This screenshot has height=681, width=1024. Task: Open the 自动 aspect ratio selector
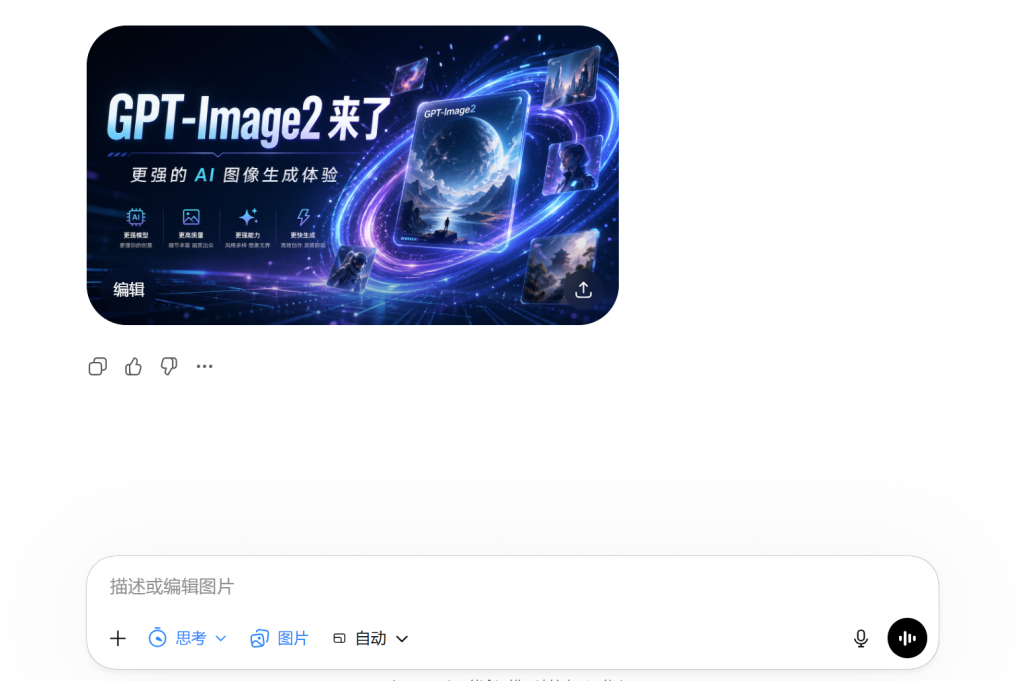coord(371,638)
